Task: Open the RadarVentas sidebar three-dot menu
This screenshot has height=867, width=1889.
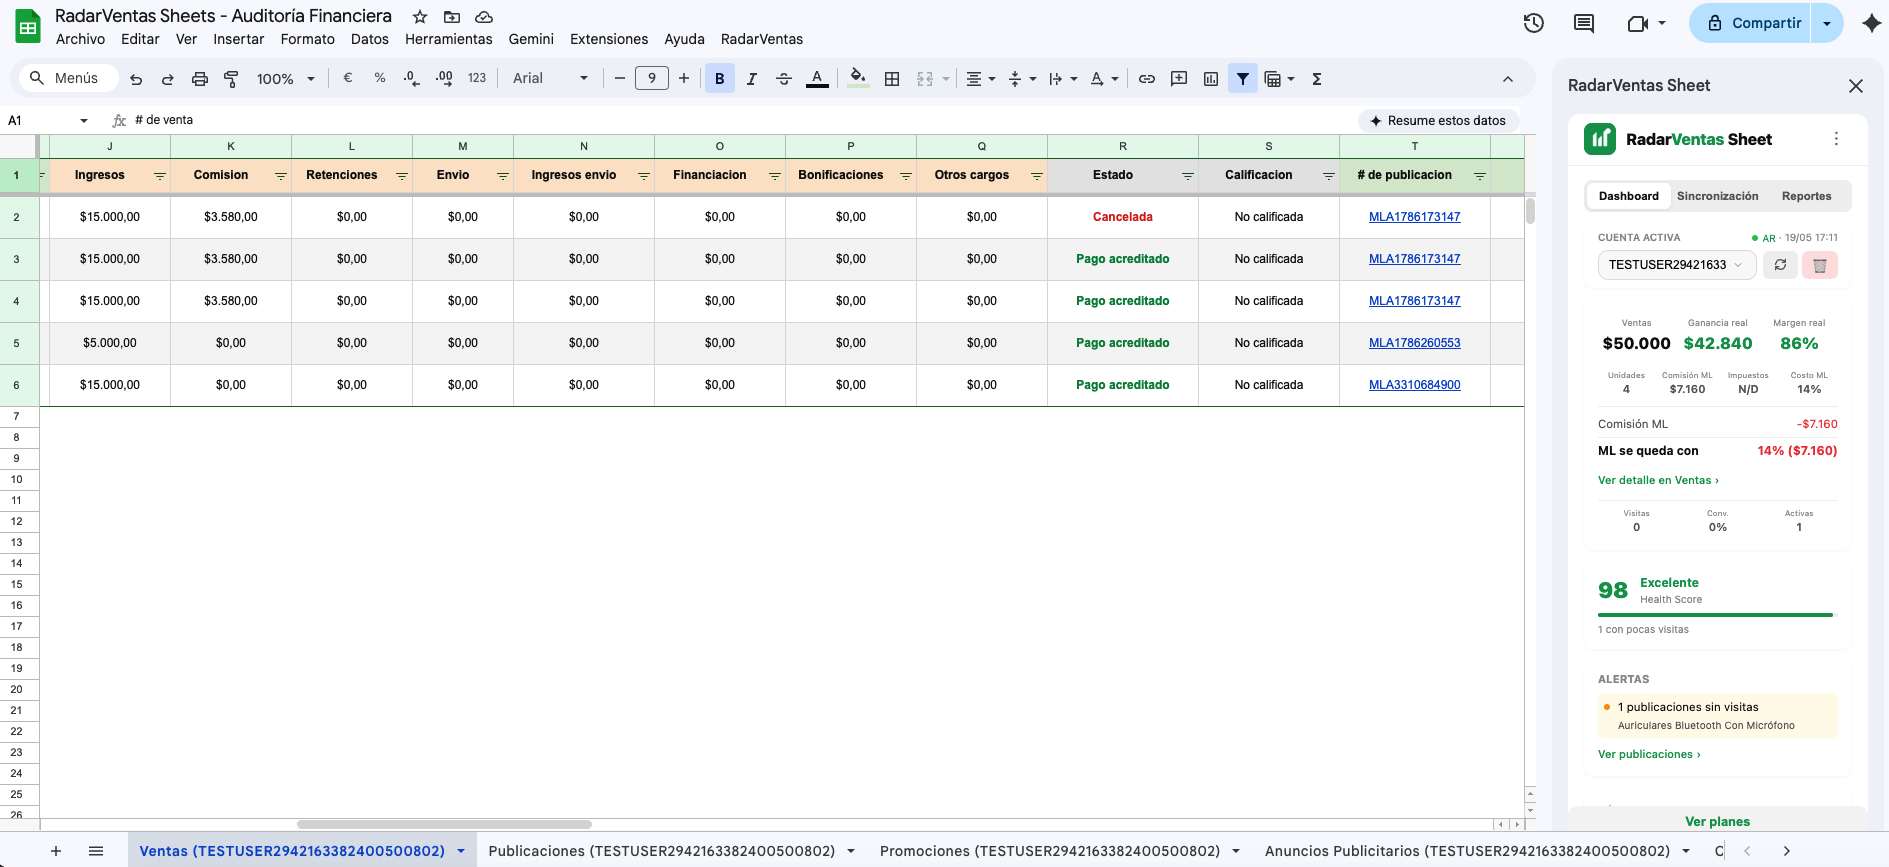Action: (1836, 139)
